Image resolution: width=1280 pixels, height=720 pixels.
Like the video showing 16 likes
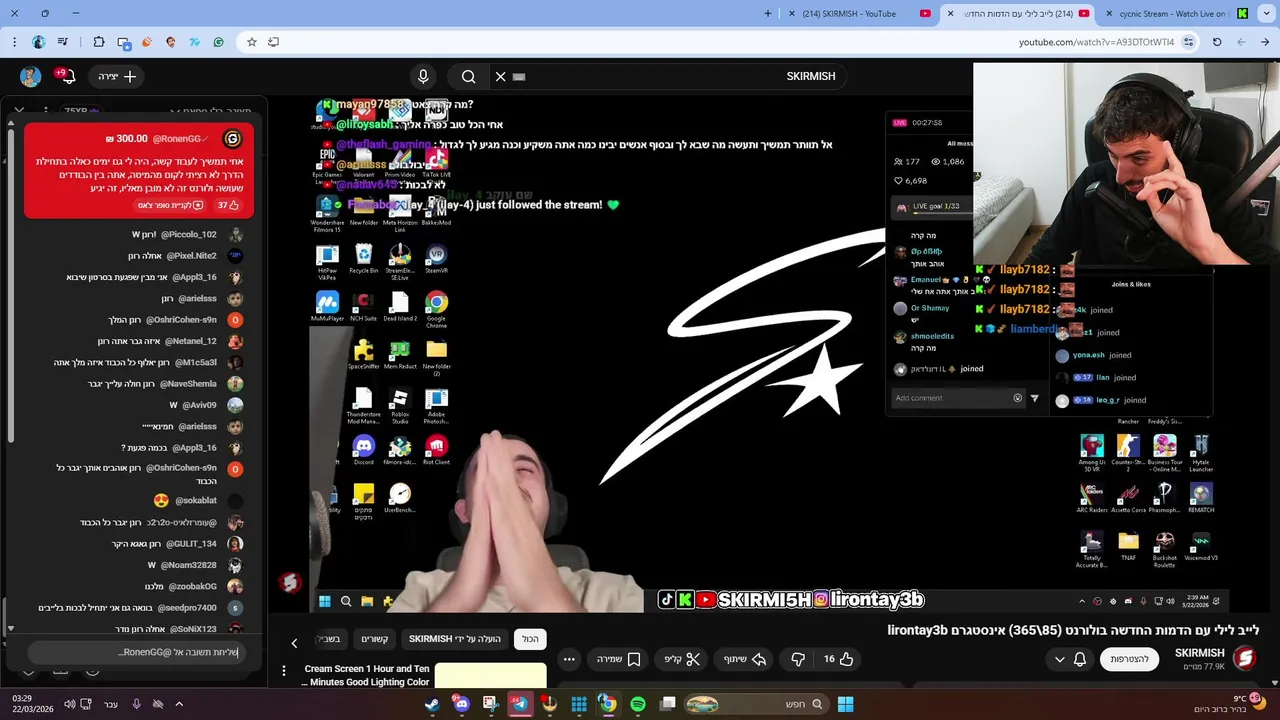[838, 659]
